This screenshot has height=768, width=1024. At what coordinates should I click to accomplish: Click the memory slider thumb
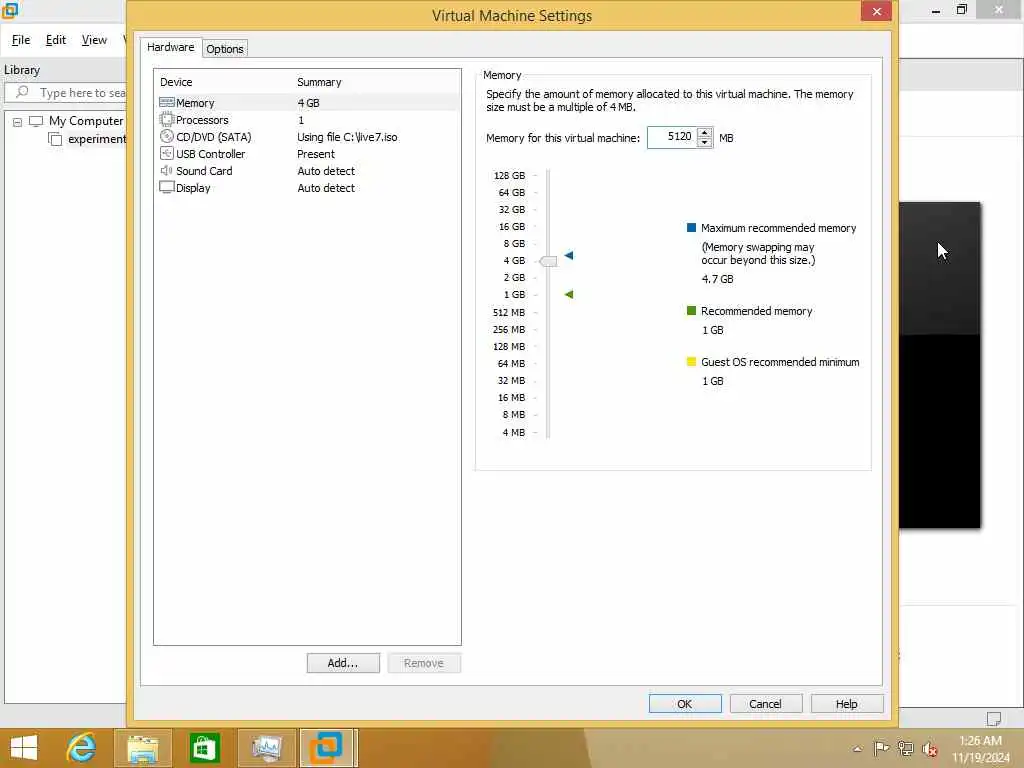click(548, 261)
